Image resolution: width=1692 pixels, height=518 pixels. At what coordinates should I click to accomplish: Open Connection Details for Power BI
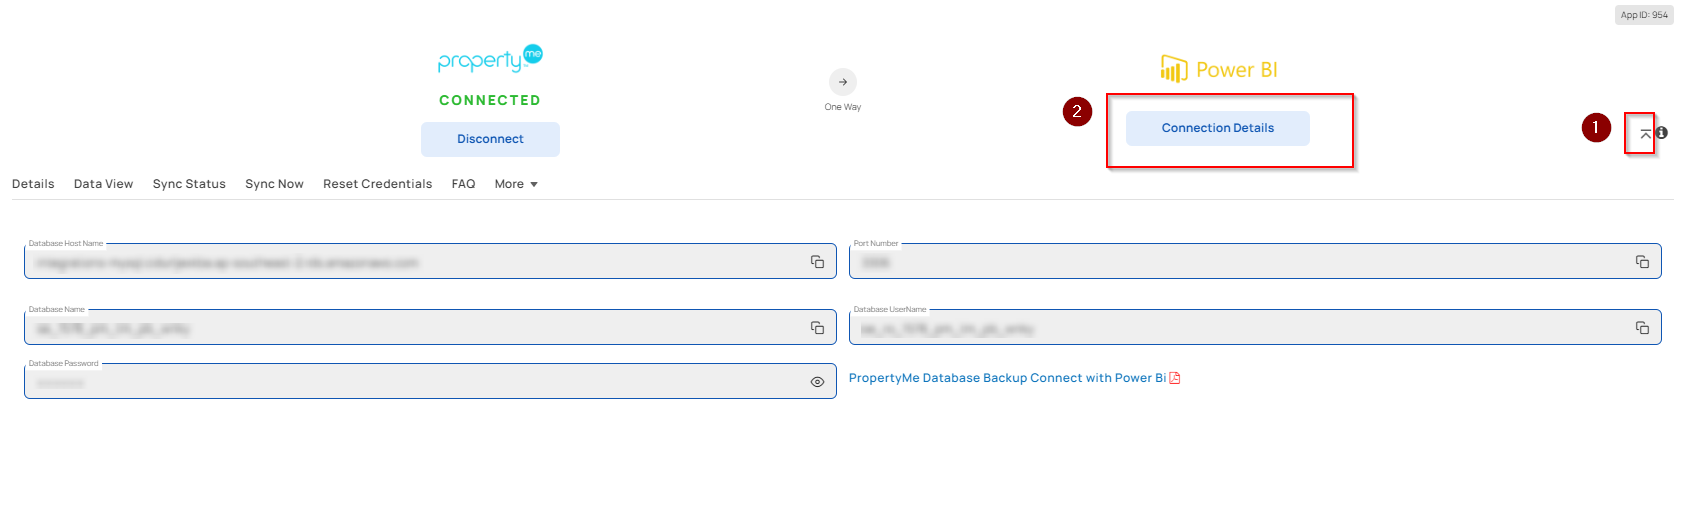pyautogui.click(x=1218, y=128)
